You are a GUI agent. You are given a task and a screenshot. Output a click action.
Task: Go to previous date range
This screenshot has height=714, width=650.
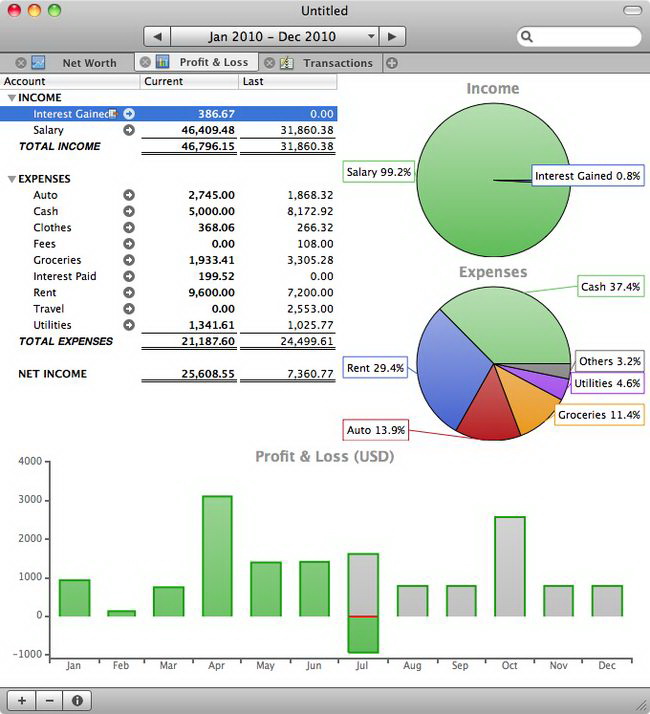click(157, 36)
